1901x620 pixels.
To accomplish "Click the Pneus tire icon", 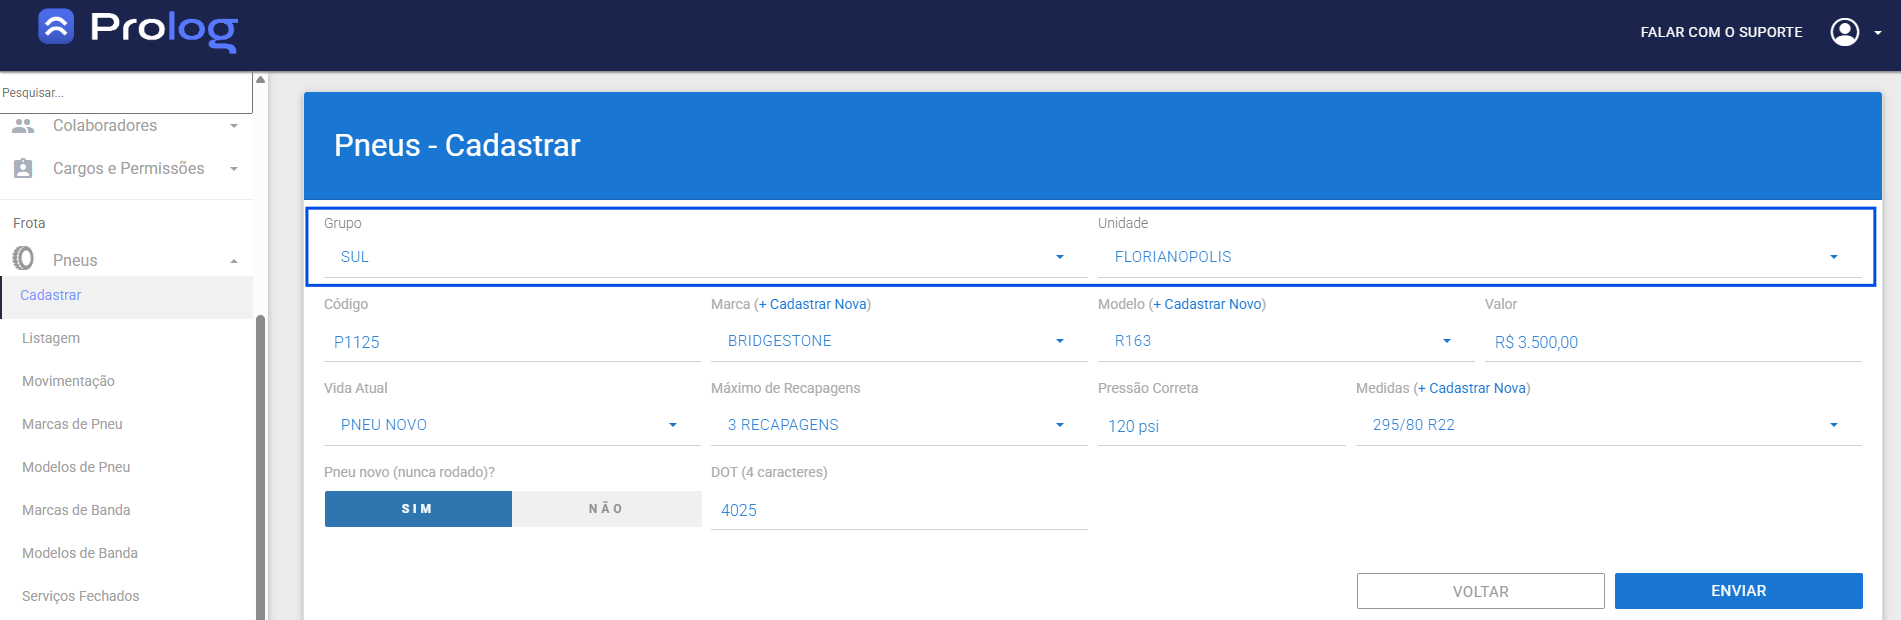I will [x=23, y=259].
